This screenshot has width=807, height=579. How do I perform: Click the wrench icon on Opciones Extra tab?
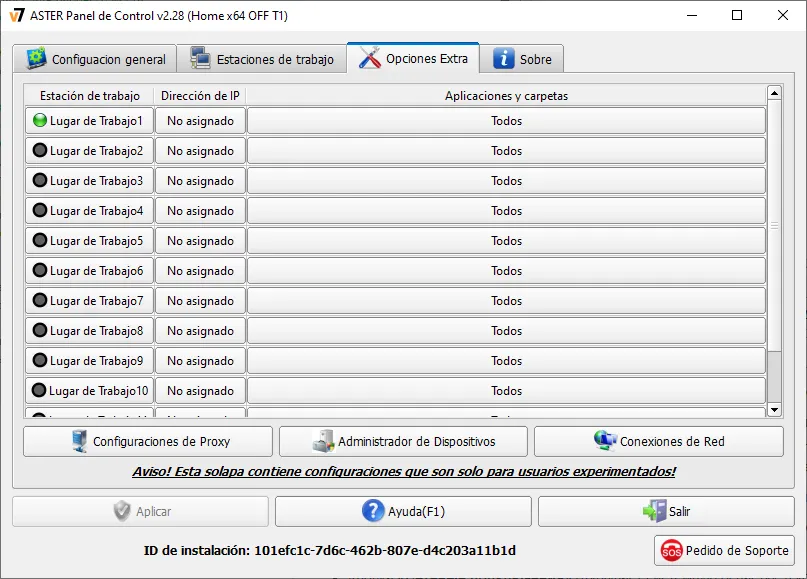pos(371,58)
